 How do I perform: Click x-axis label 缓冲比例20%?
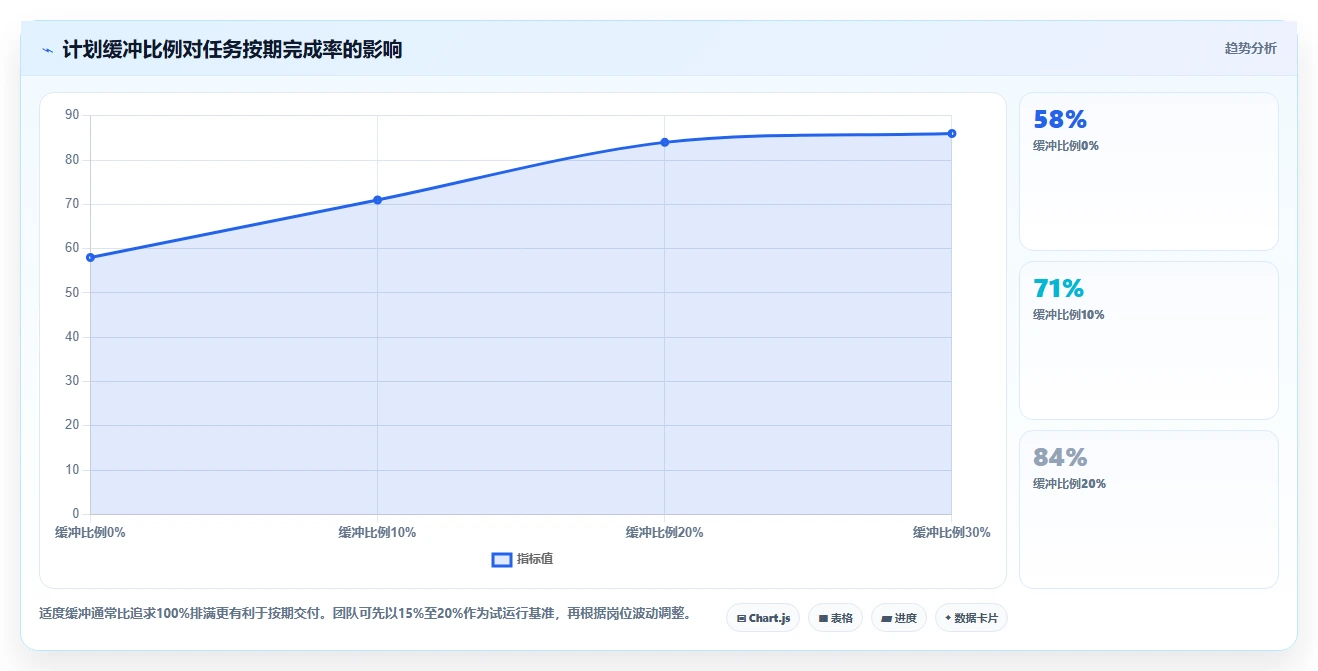664,532
